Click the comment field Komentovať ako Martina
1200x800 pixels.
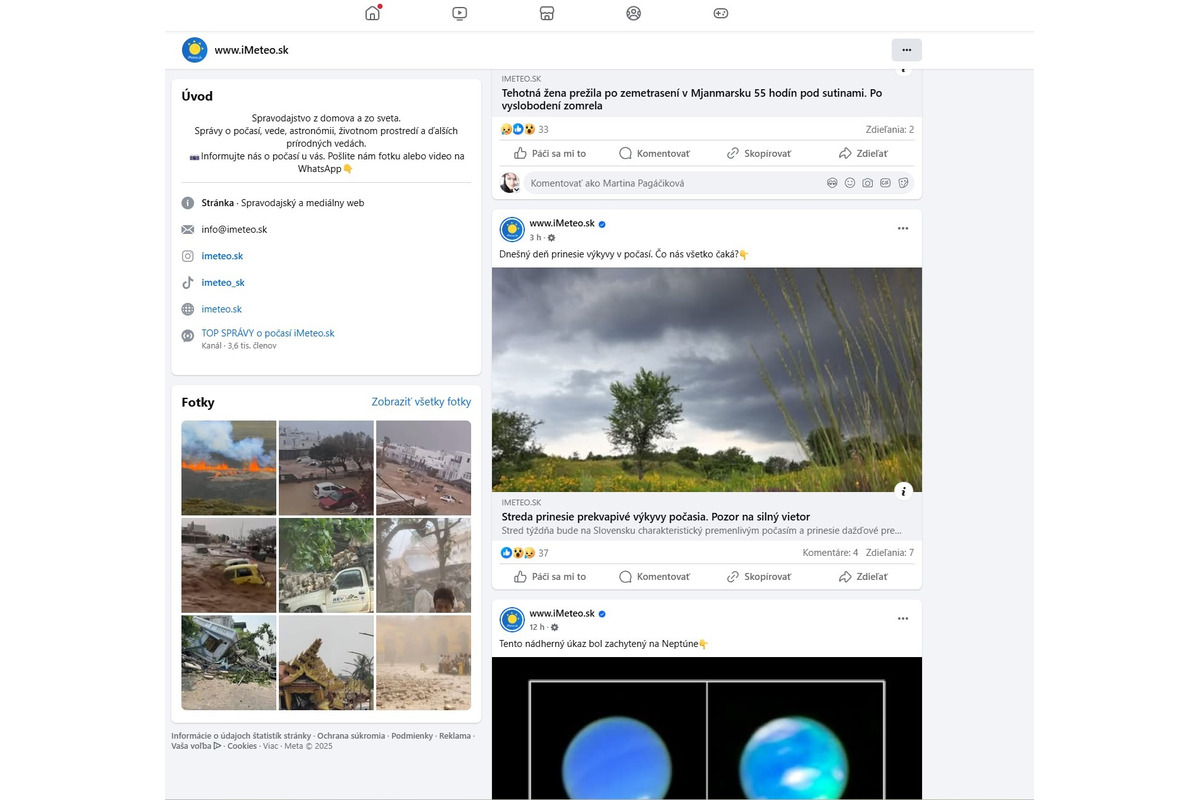(670, 183)
